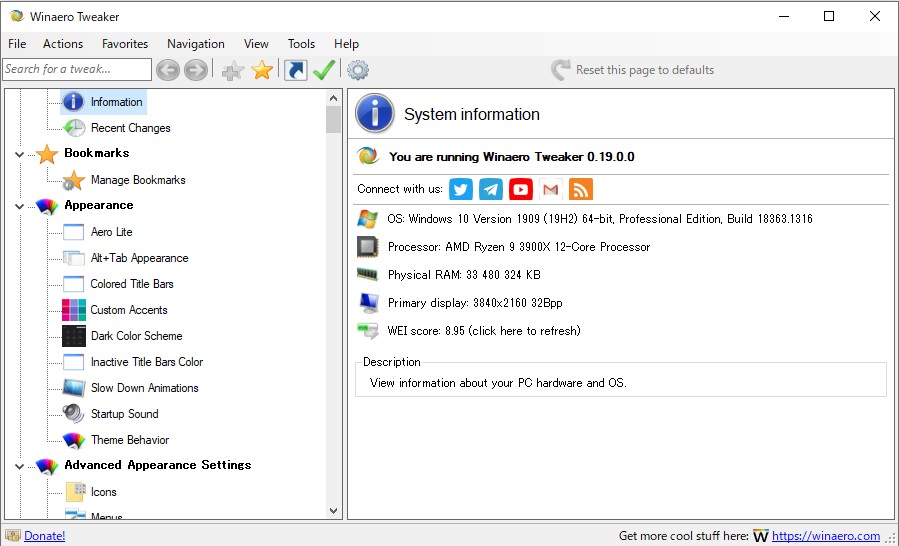Screen dimensions: 899x546
Task: Click the Twitter icon
Action: click(460, 189)
